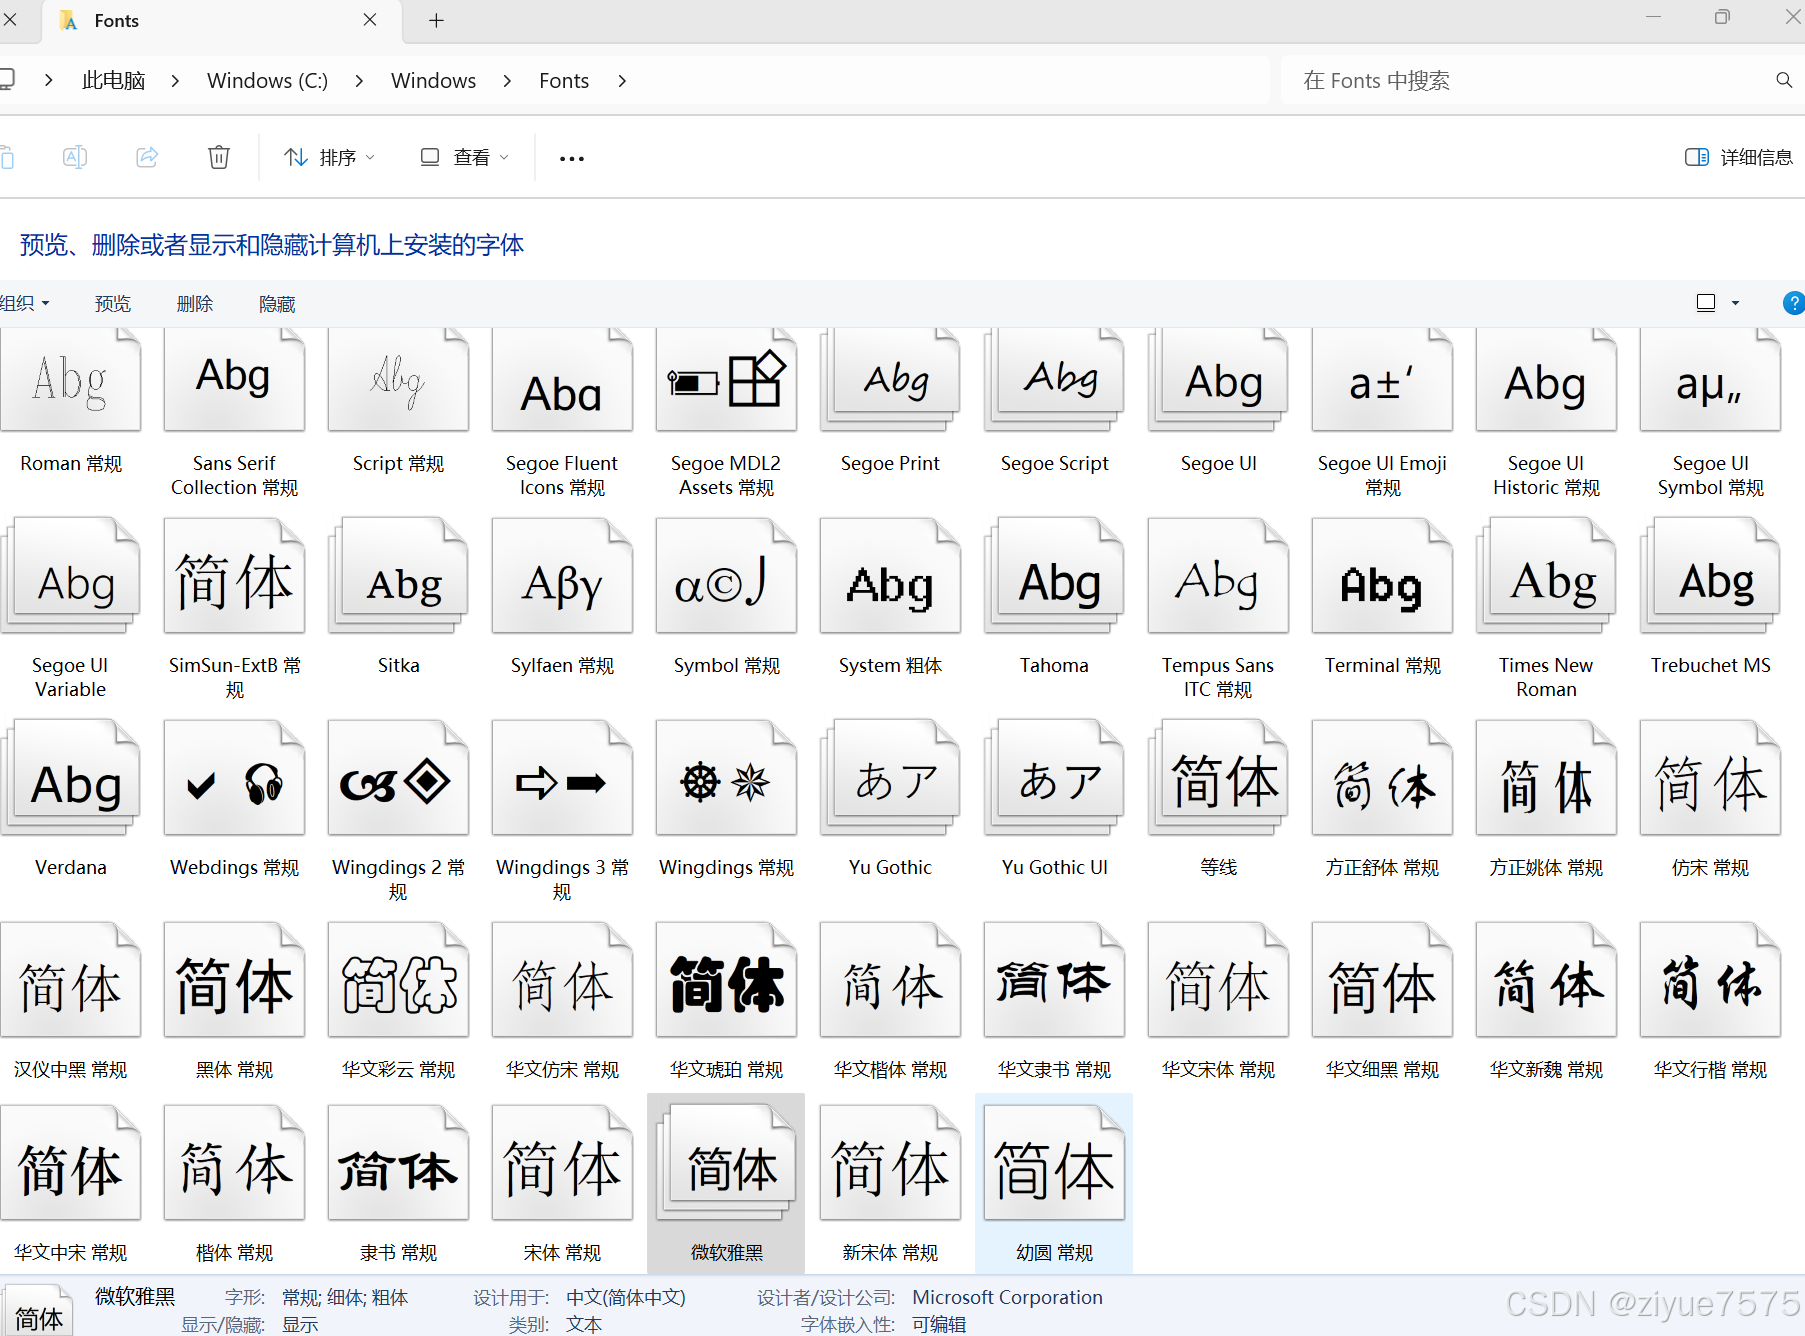Expand the chevron between Windows and Fonts
Screen dimensions: 1805x1336
tap(507, 81)
